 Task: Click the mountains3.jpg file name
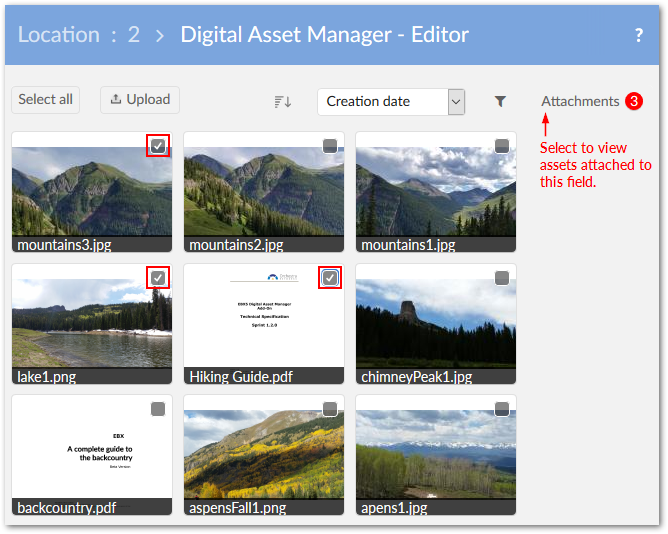click(x=64, y=245)
